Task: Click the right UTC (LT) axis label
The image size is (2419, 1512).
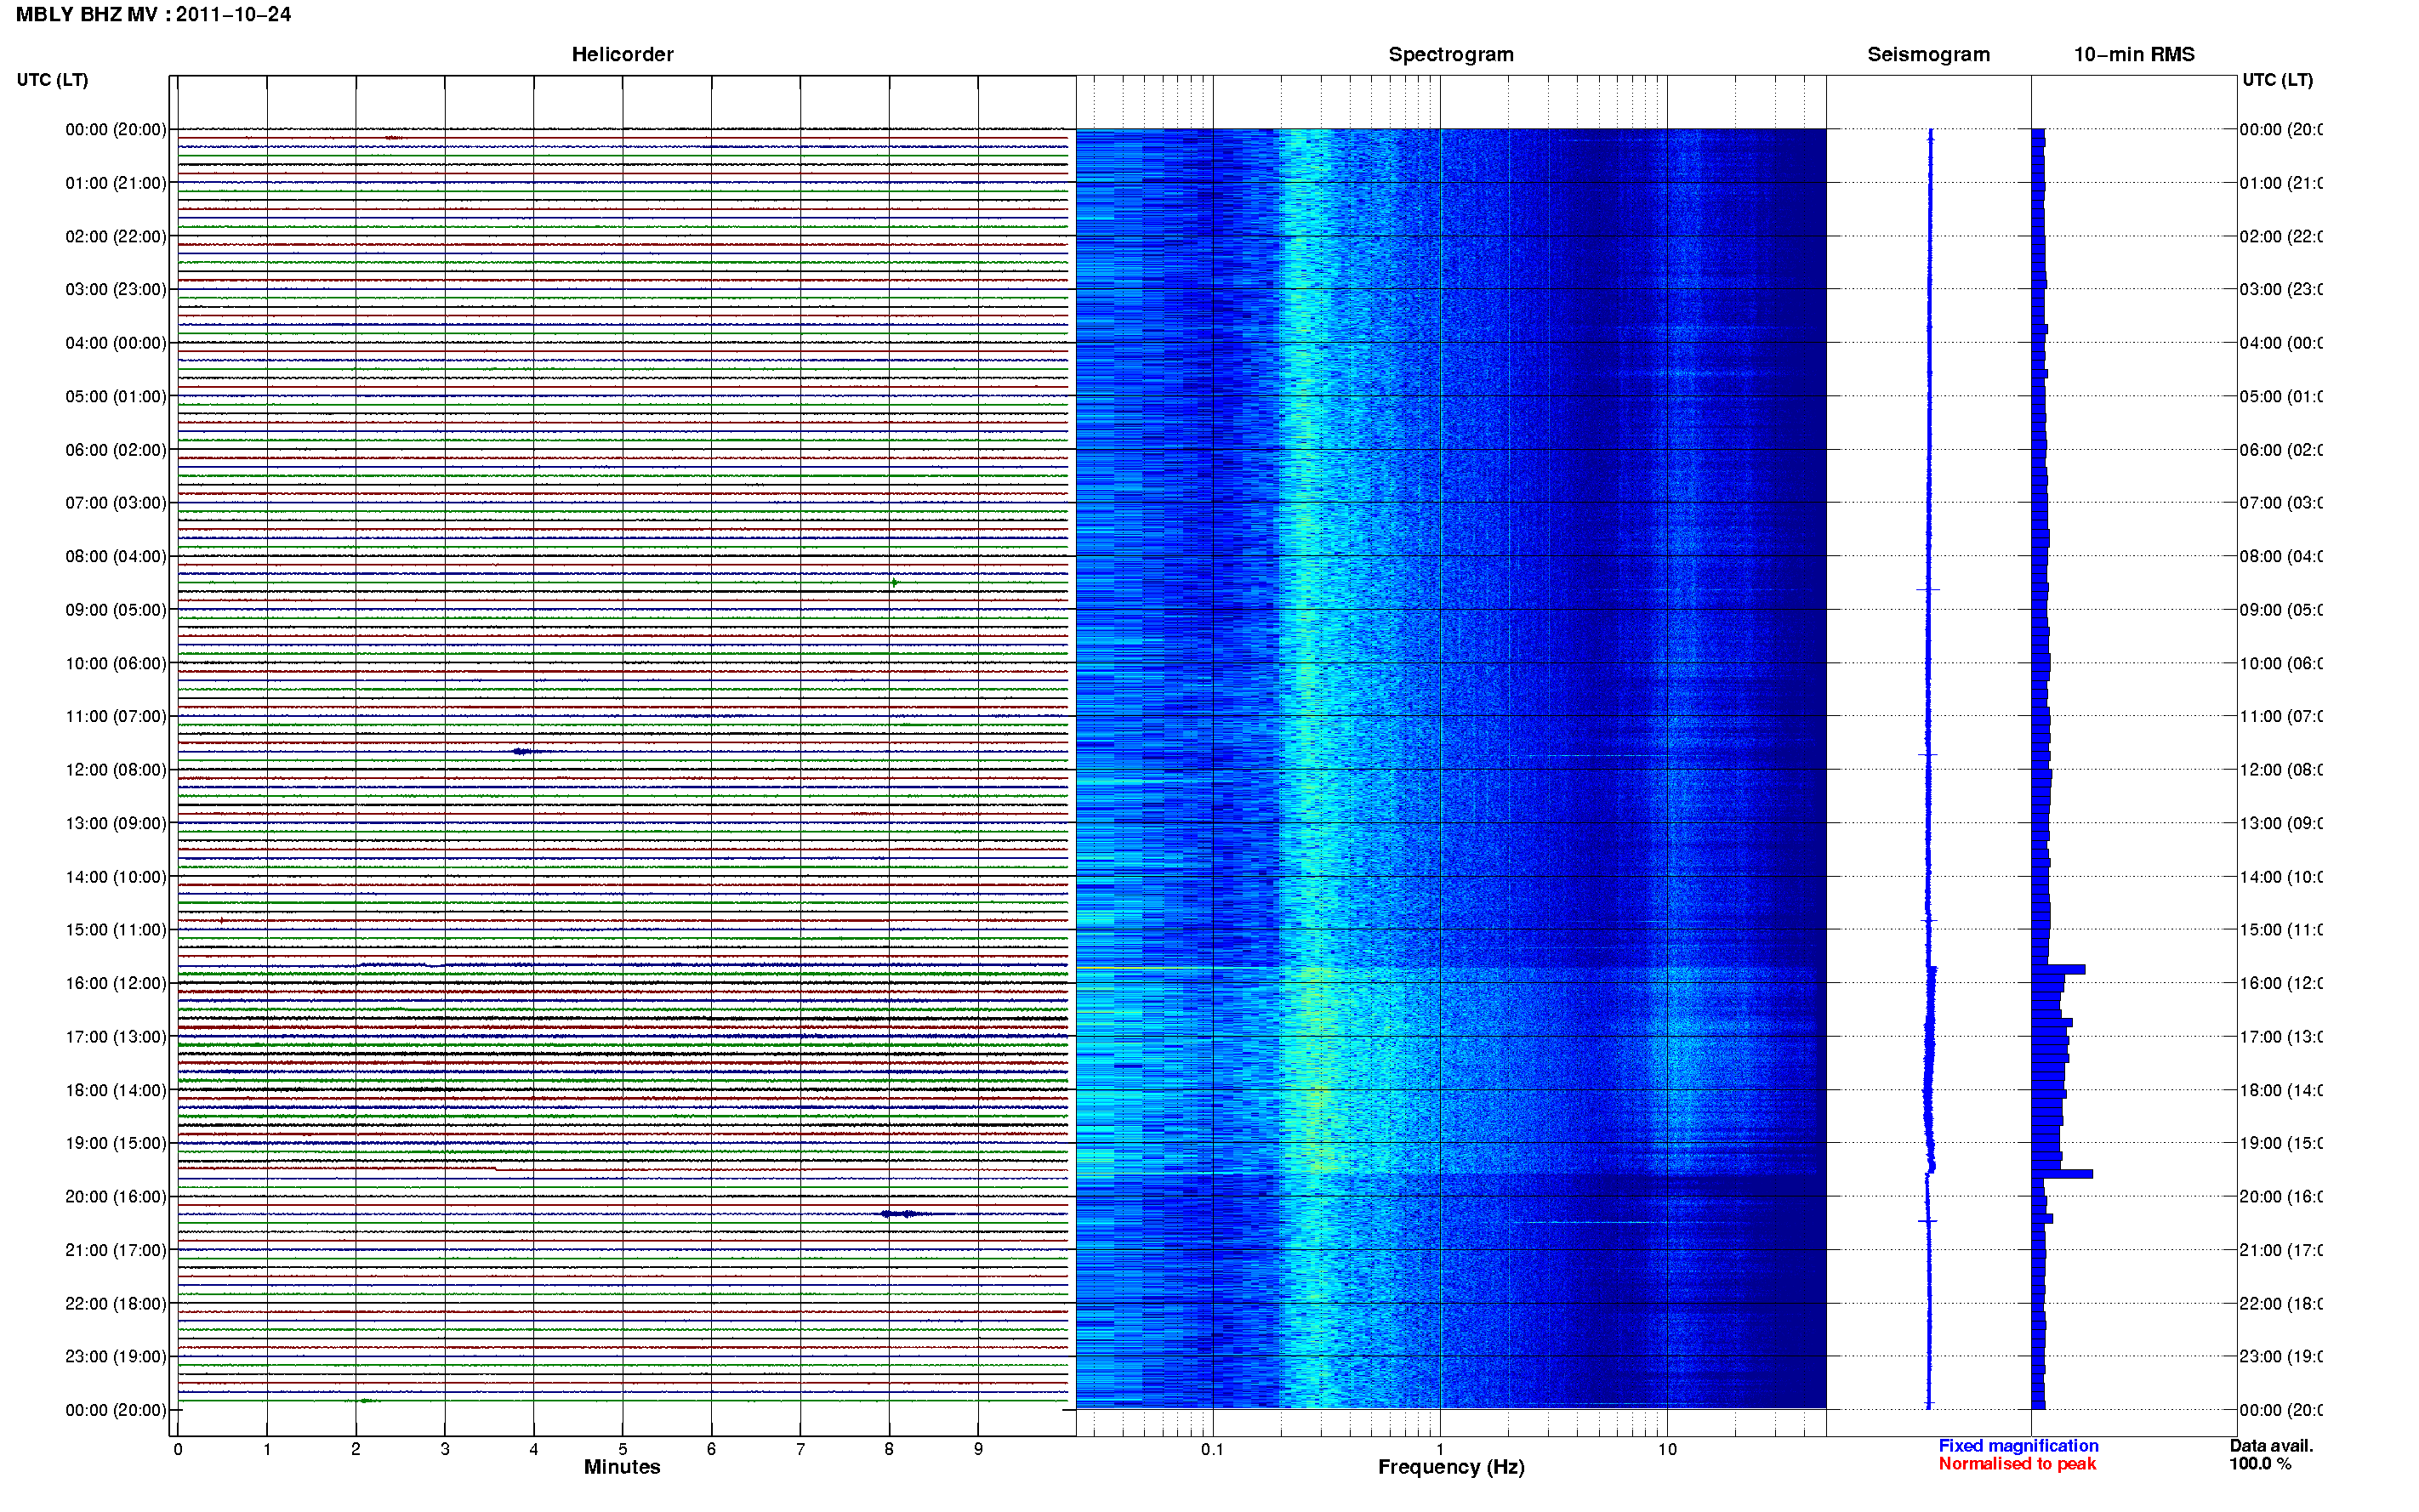Action: pyautogui.click(x=2277, y=80)
